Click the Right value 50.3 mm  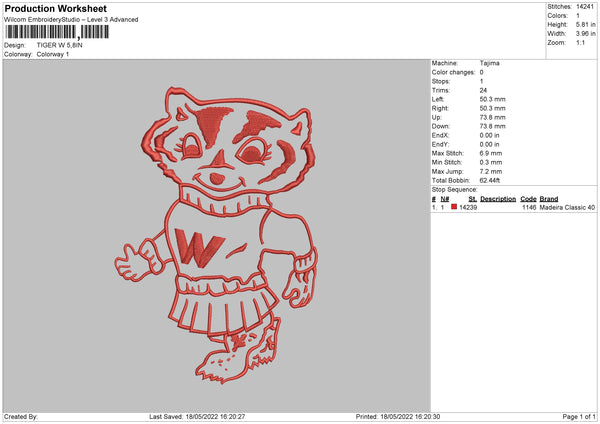coord(492,108)
